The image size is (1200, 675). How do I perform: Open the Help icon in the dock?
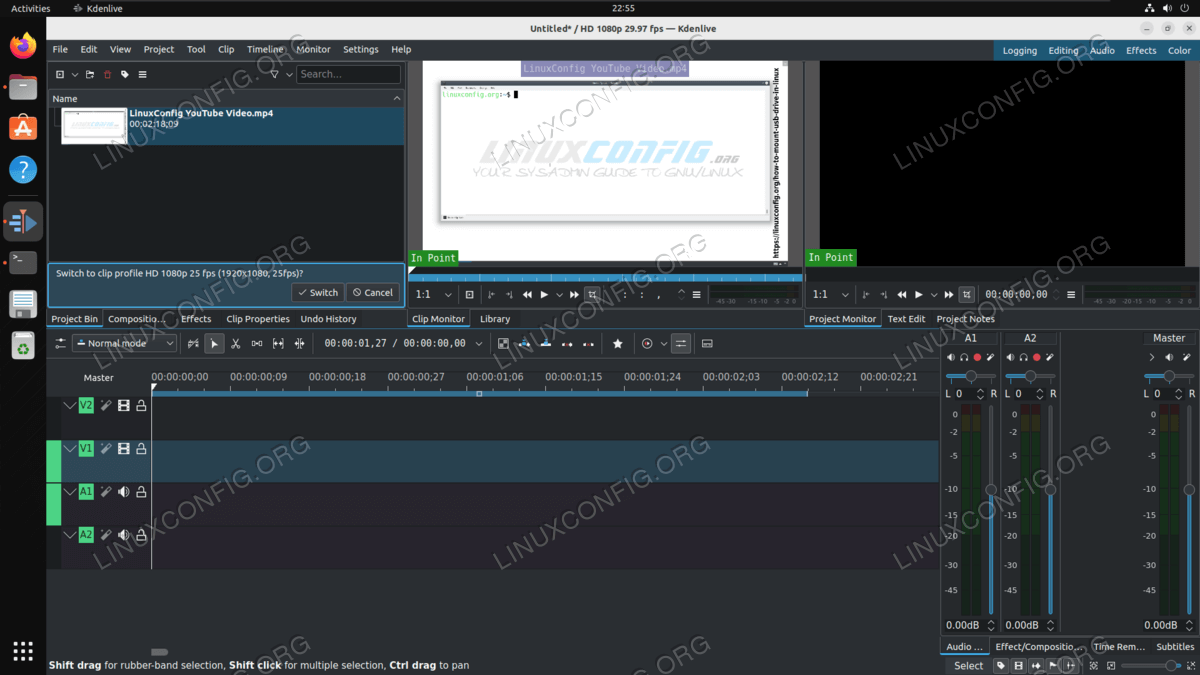23,169
